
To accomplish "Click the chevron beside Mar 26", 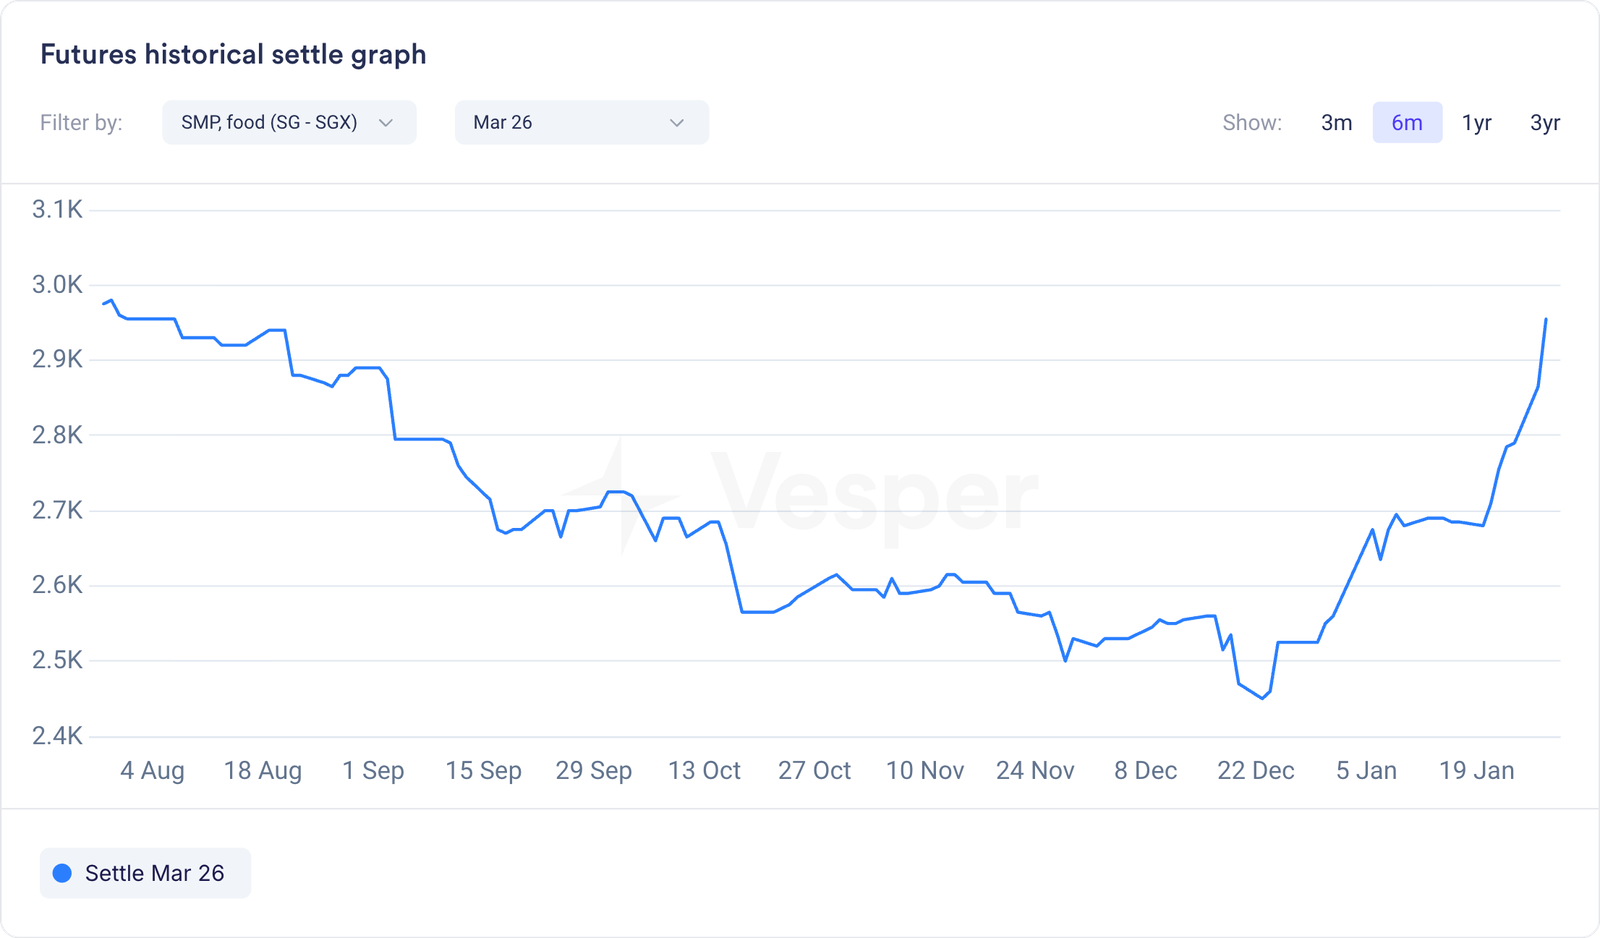I will (677, 123).
